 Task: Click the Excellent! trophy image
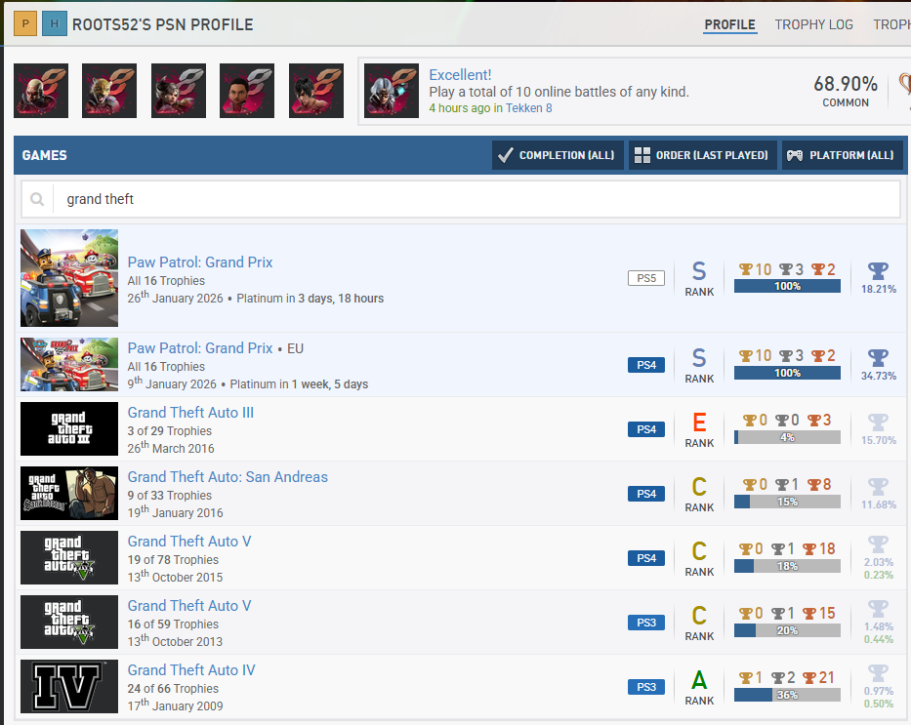(391, 91)
